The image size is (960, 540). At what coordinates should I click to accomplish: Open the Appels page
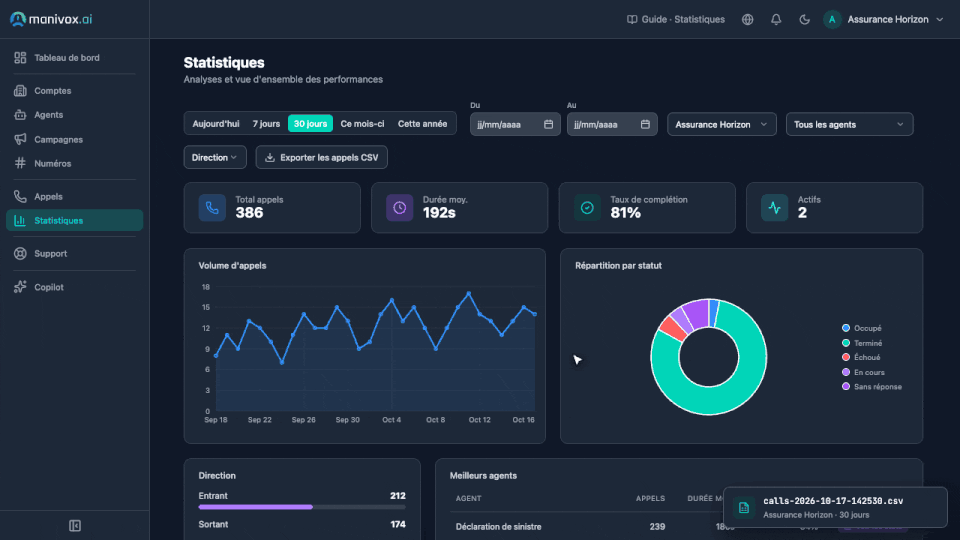pos(74,197)
